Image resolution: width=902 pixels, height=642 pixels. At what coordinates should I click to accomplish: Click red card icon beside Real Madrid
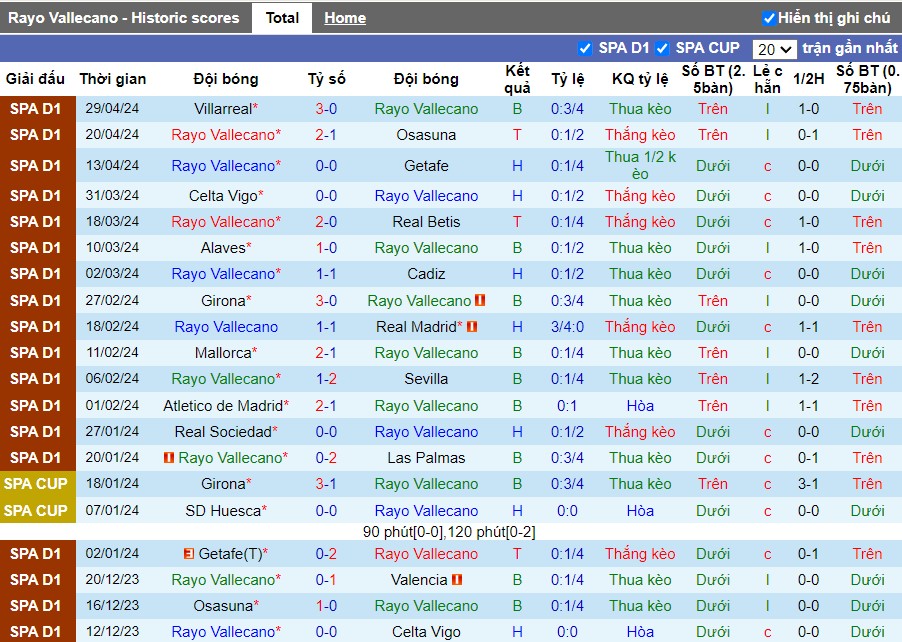472,327
